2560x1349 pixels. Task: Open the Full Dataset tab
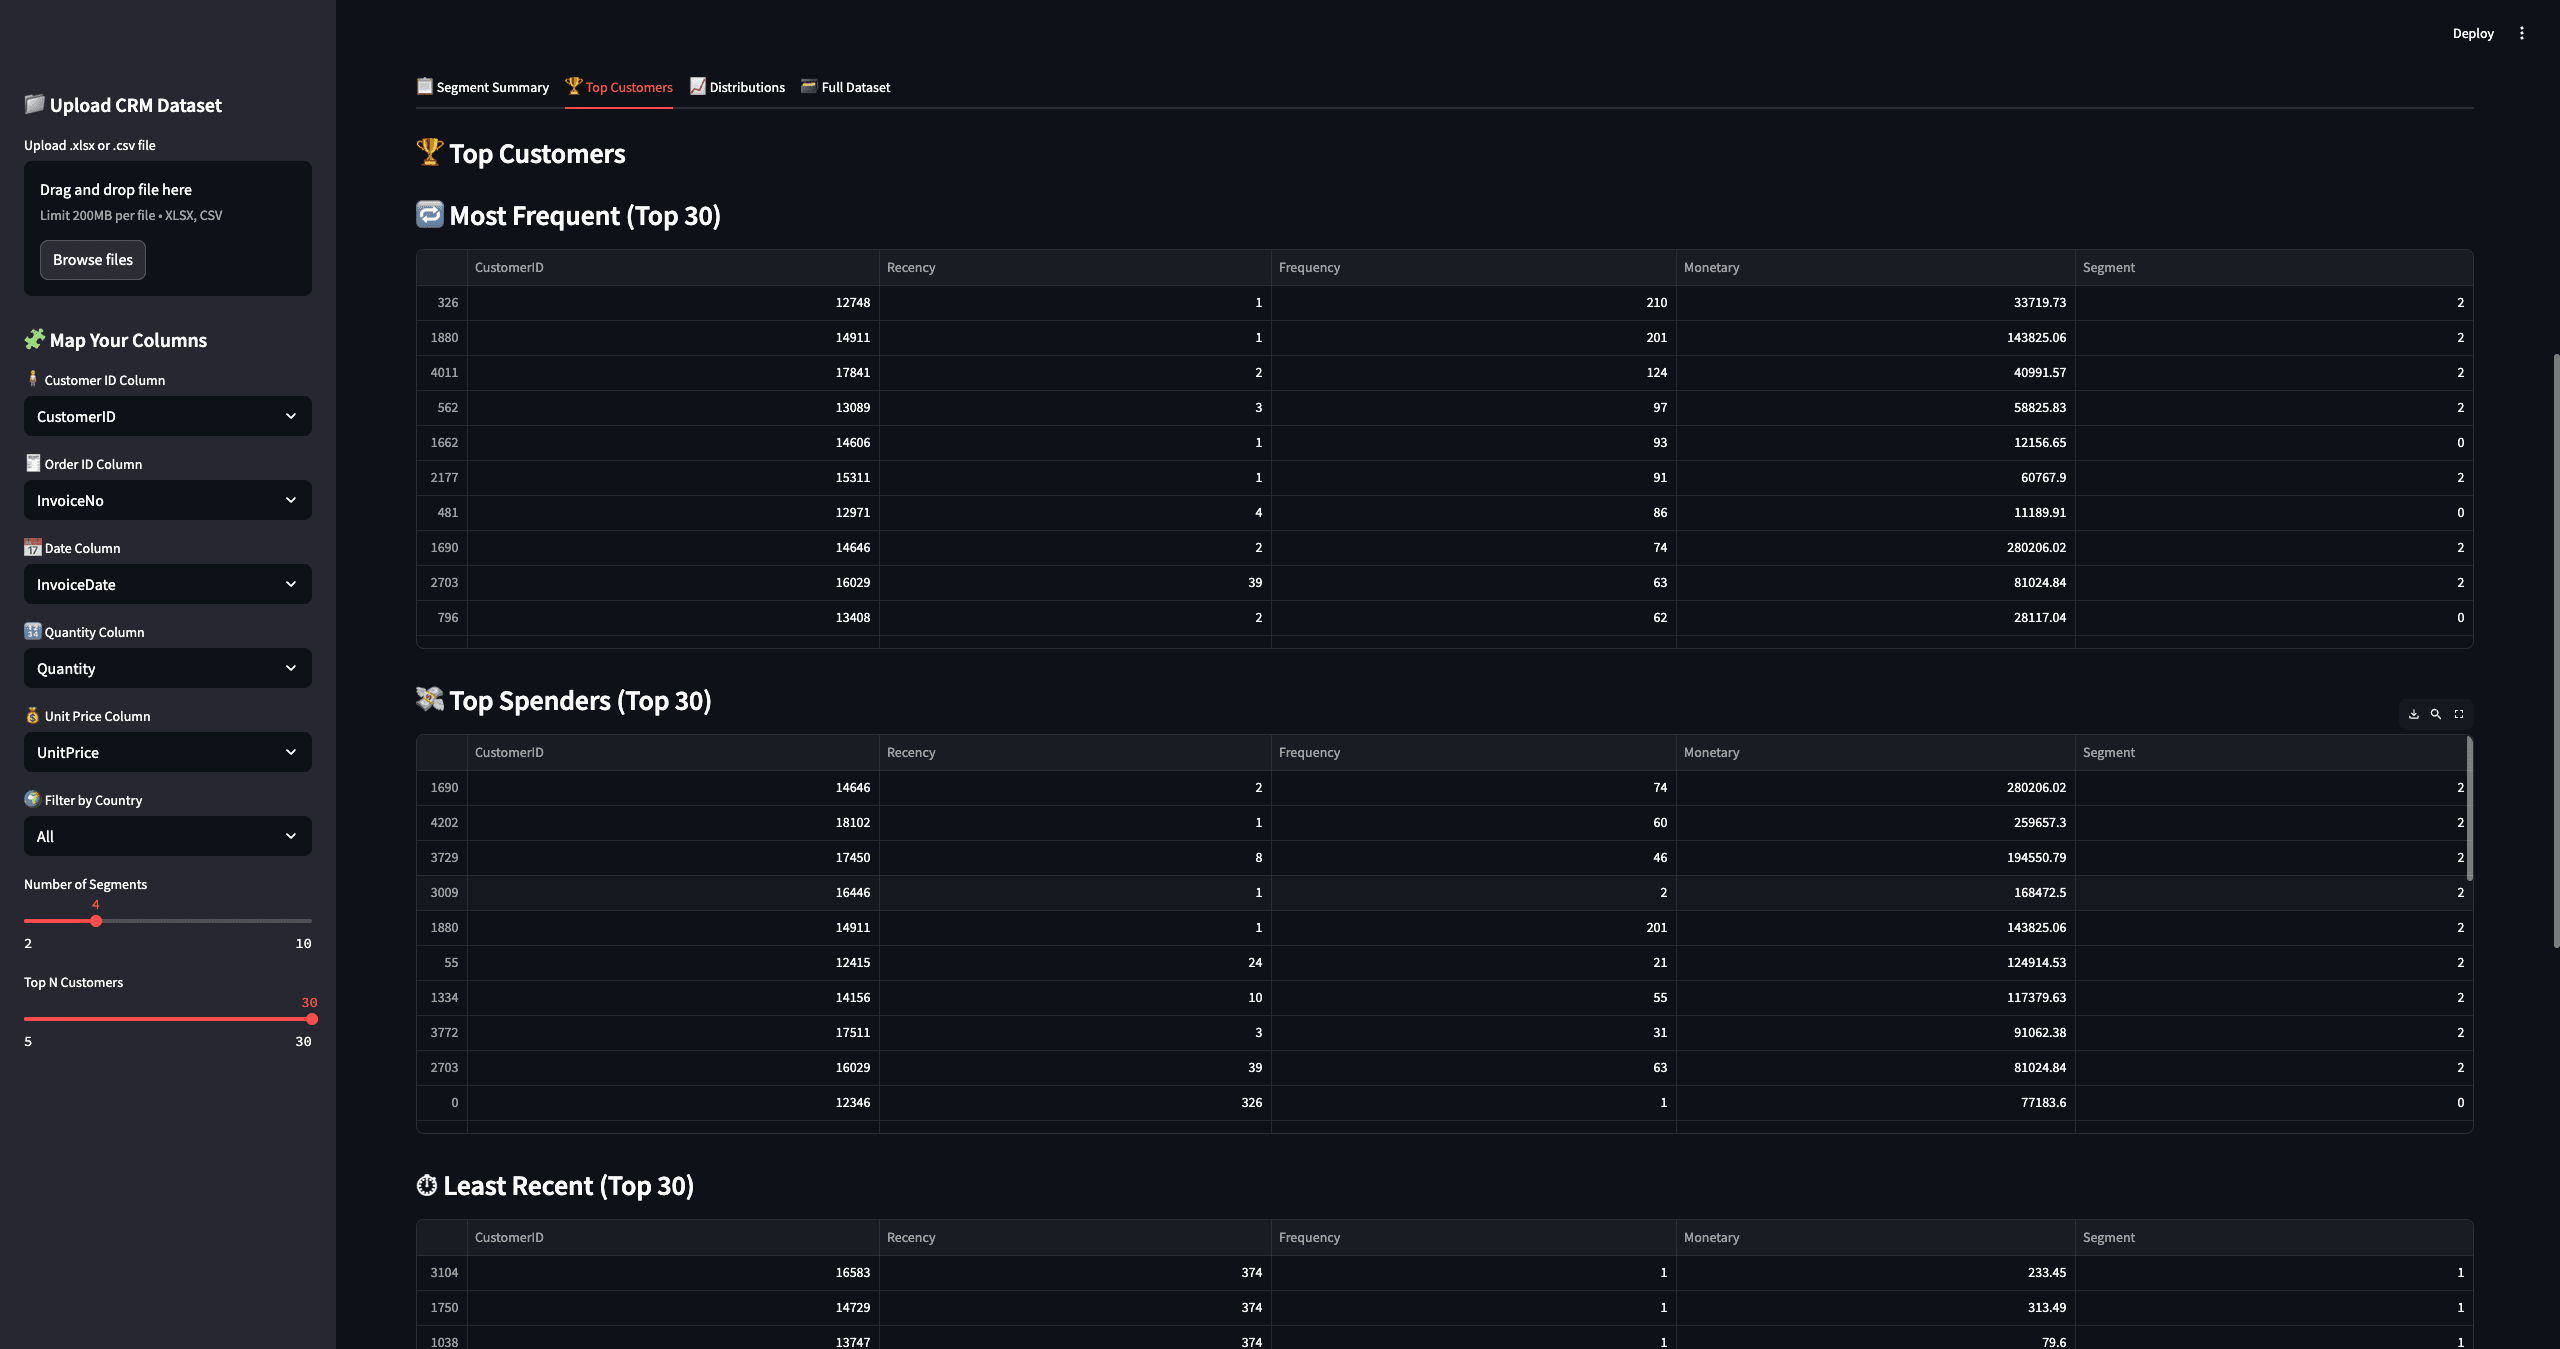pos(855,87)
